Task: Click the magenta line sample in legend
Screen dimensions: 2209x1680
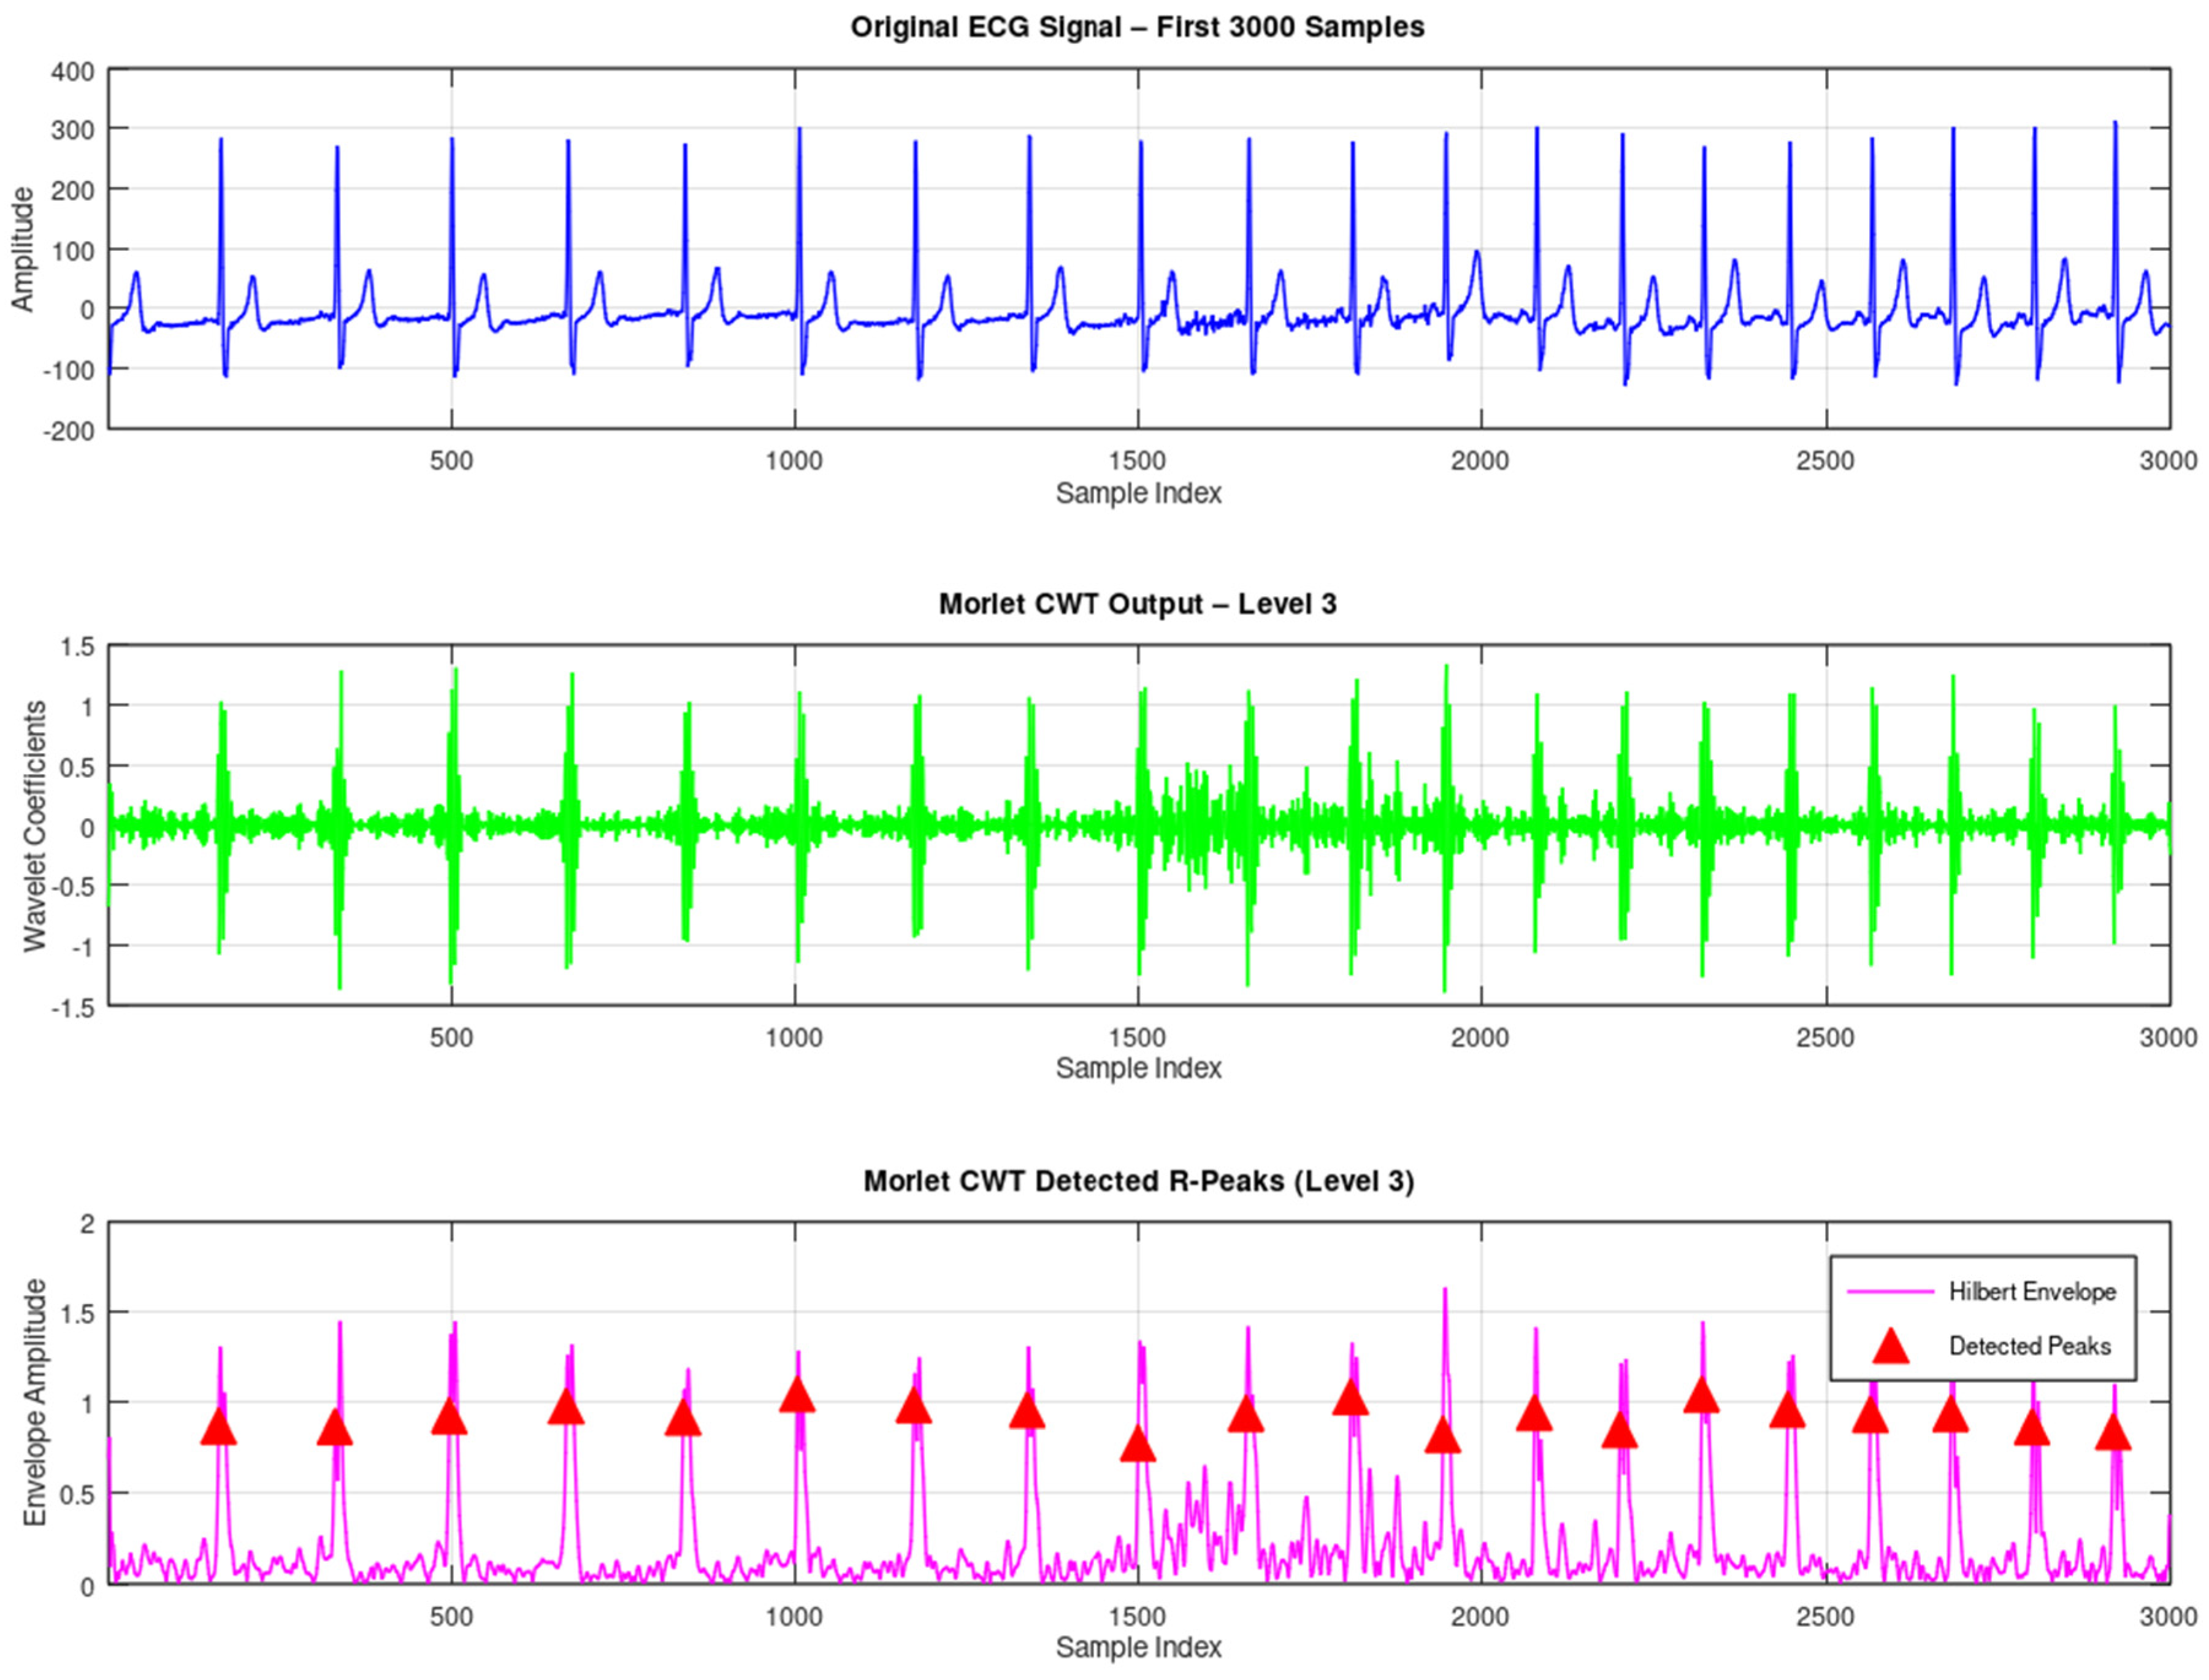Action: coord(1891,1292)
